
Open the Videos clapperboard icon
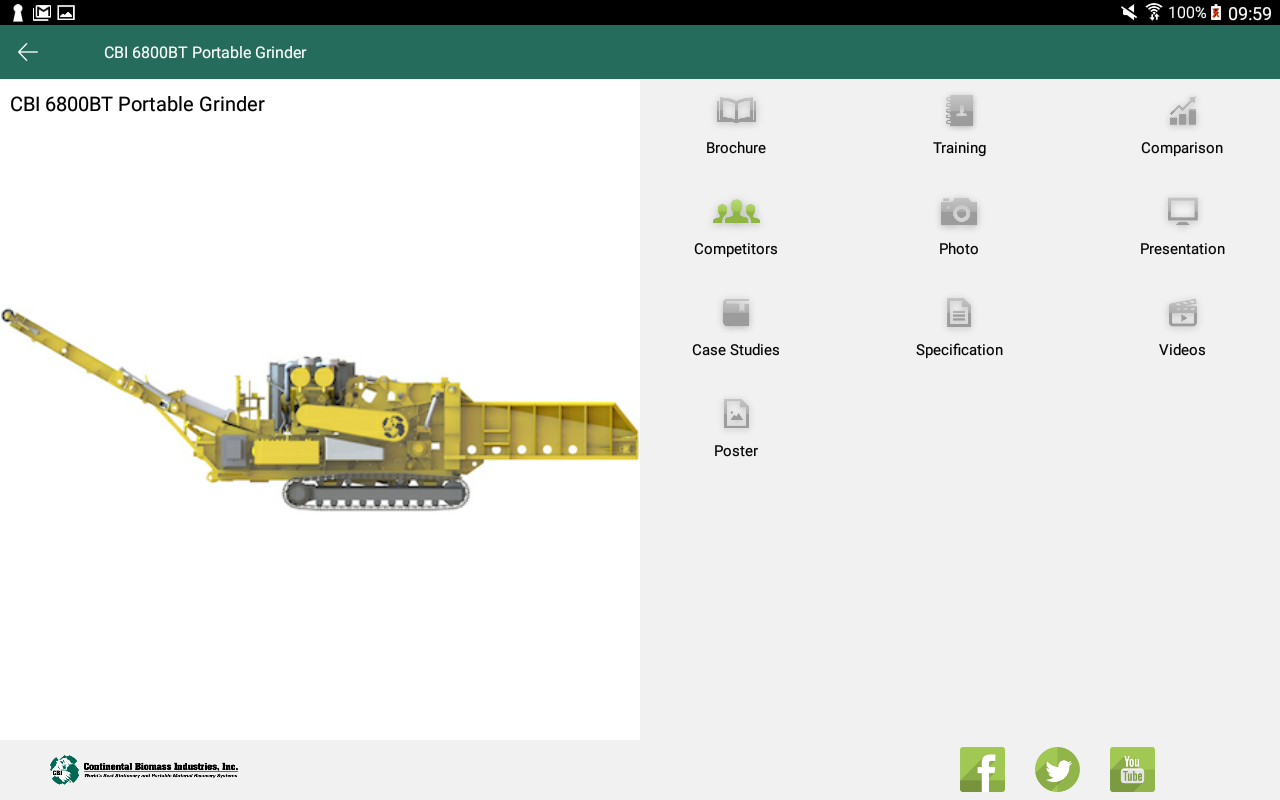[x=1182, y=313]
